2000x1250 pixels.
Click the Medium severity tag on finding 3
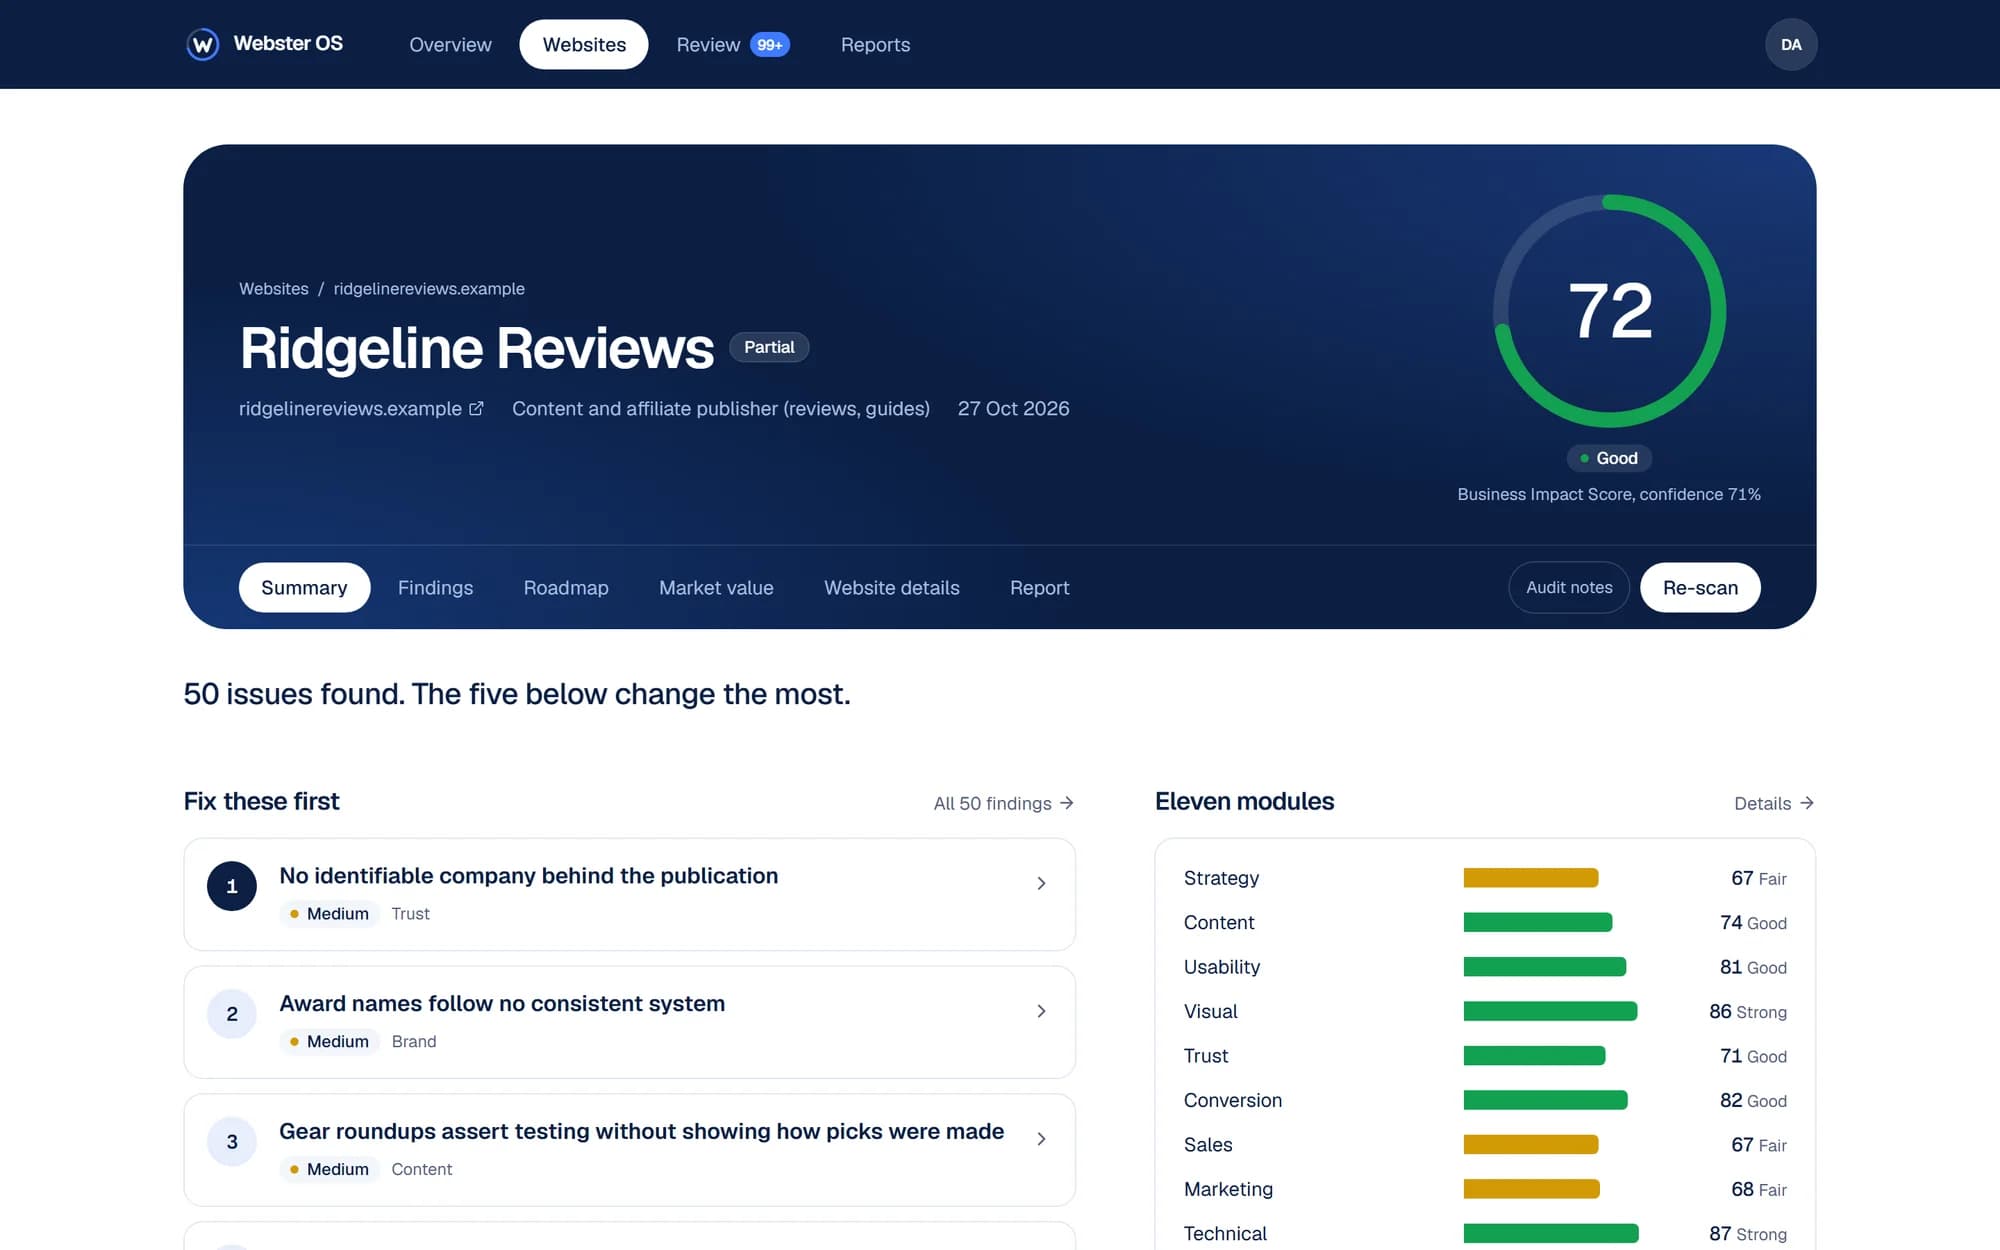(x=329, y=1169)
